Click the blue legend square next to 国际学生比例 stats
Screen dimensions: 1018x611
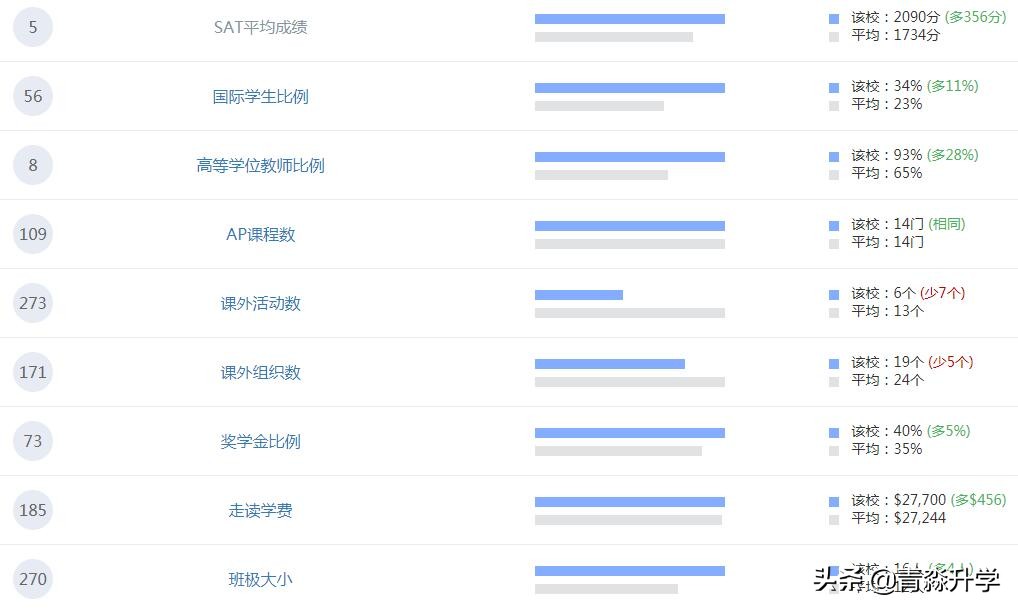(833, 87)
